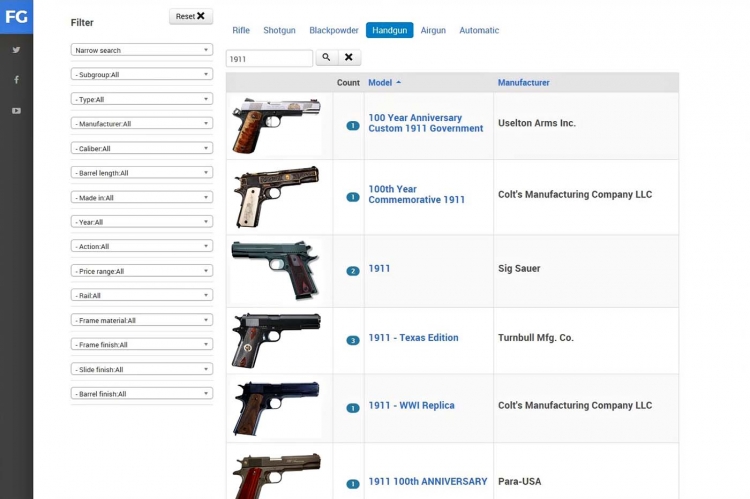Open the Sig Sauer 1911 model link
The image size is (750, 499).
379,268
